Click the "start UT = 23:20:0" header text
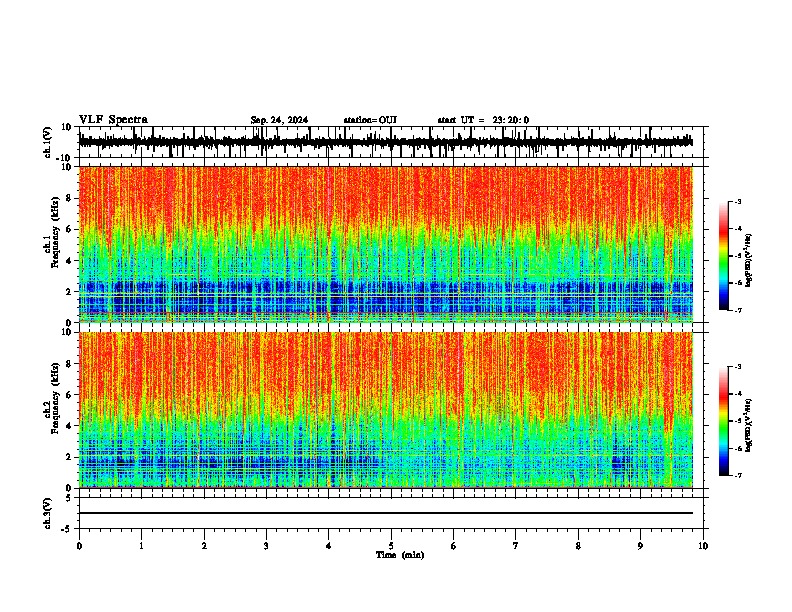 483,120
